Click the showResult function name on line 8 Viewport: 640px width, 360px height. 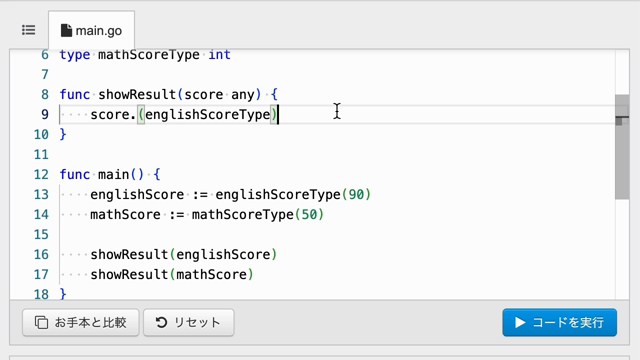point(137,94)
